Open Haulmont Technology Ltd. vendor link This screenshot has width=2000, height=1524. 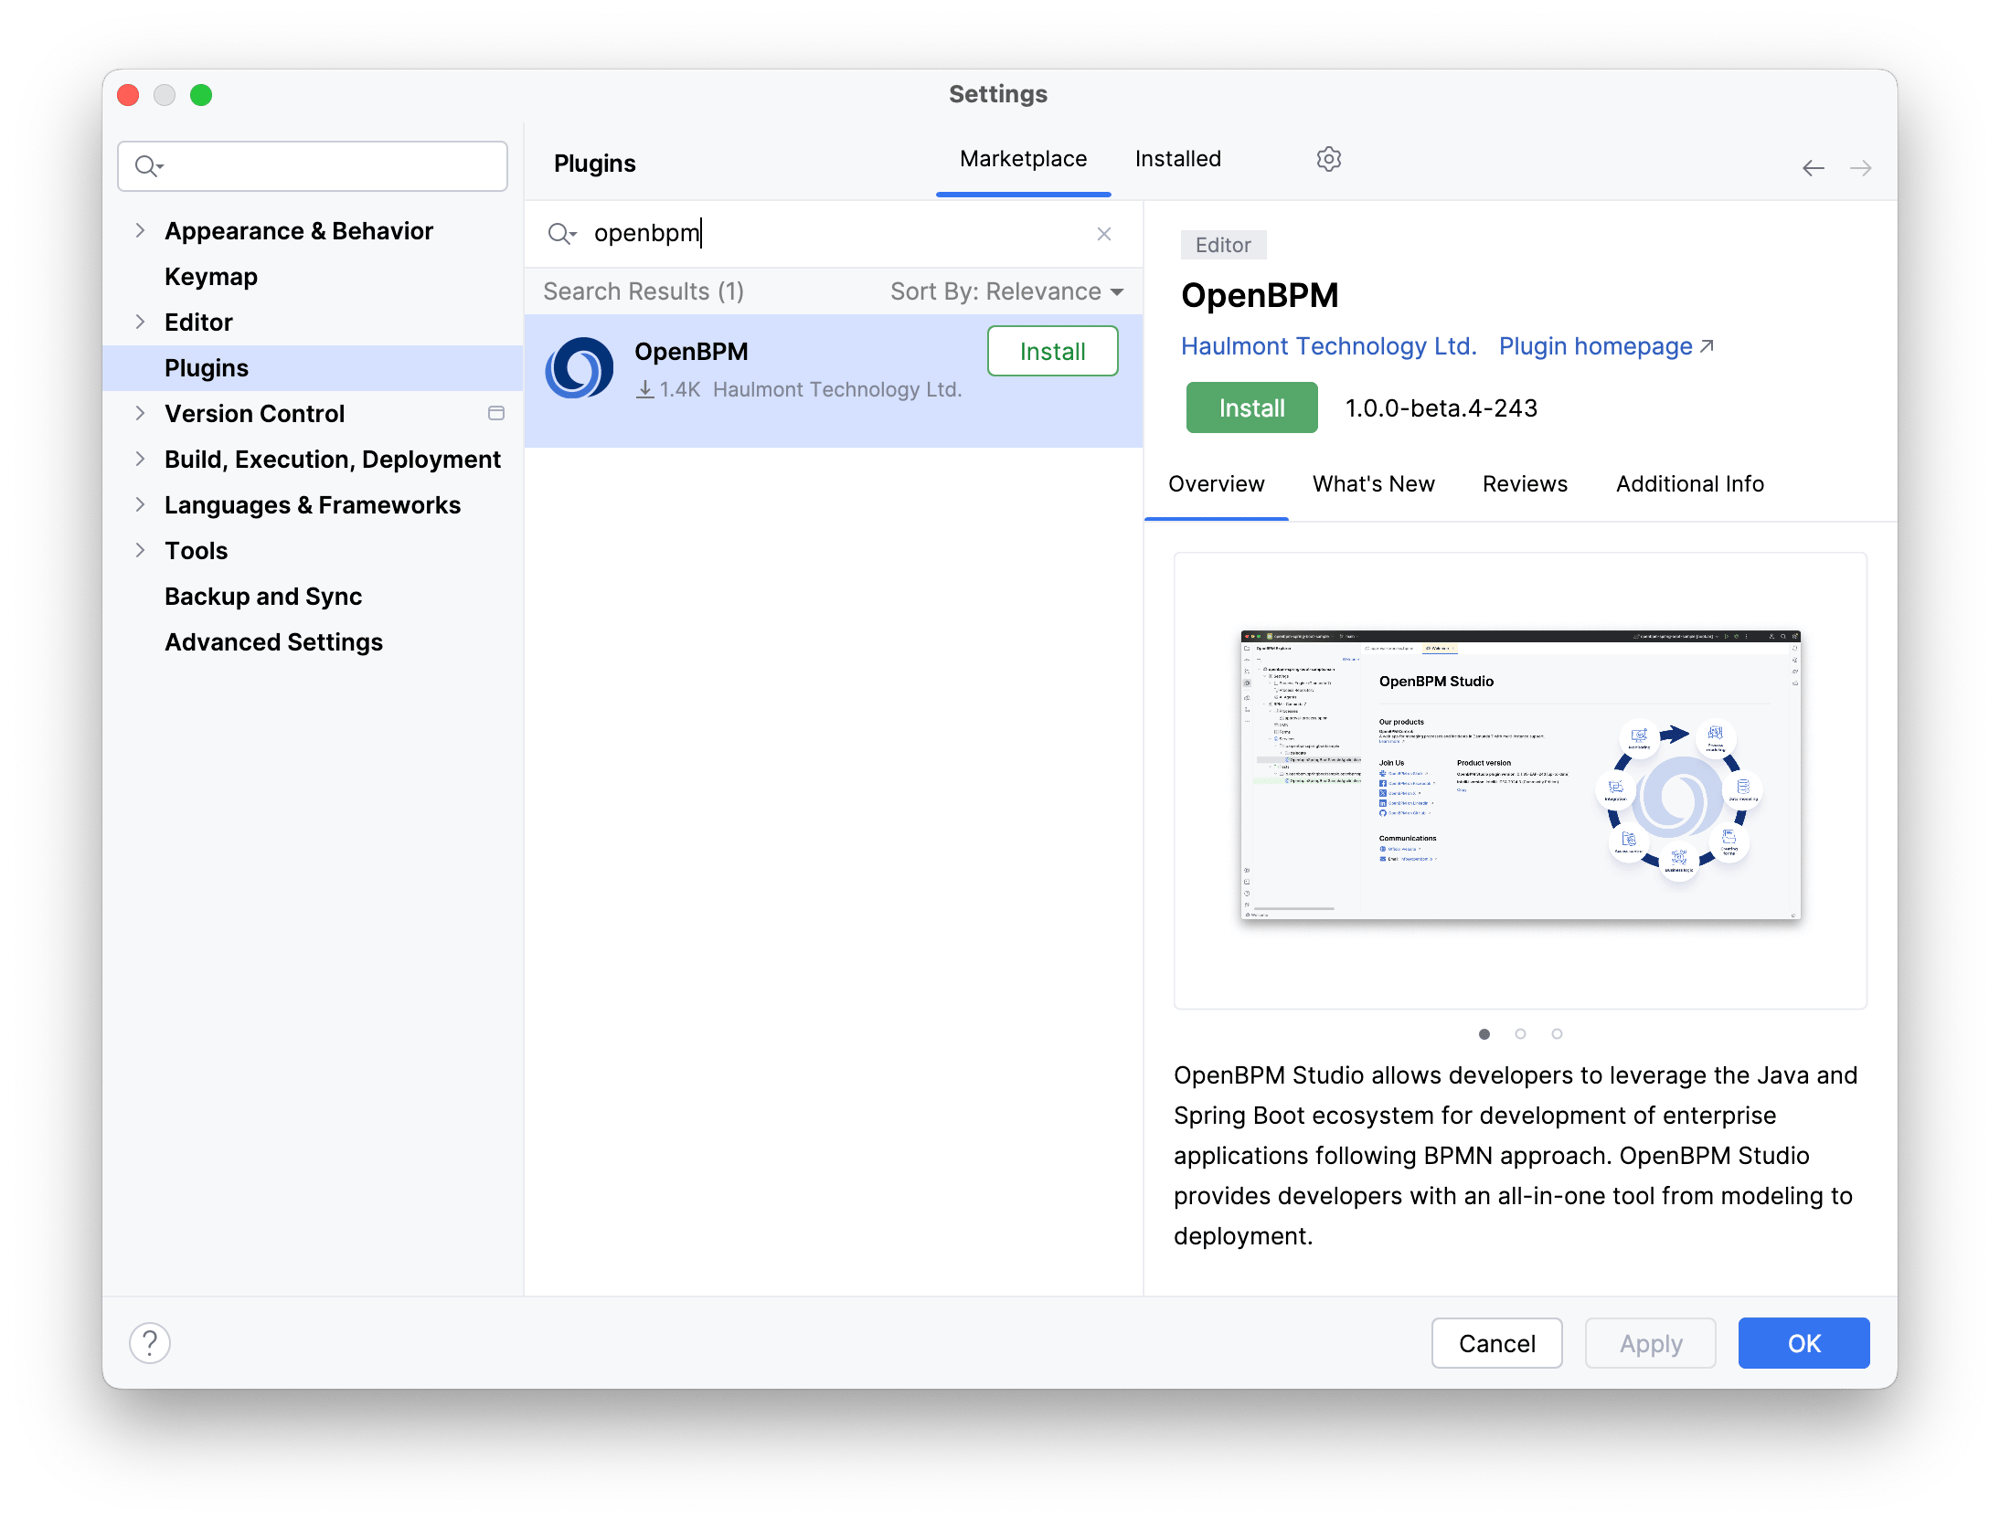[1328, 346]
